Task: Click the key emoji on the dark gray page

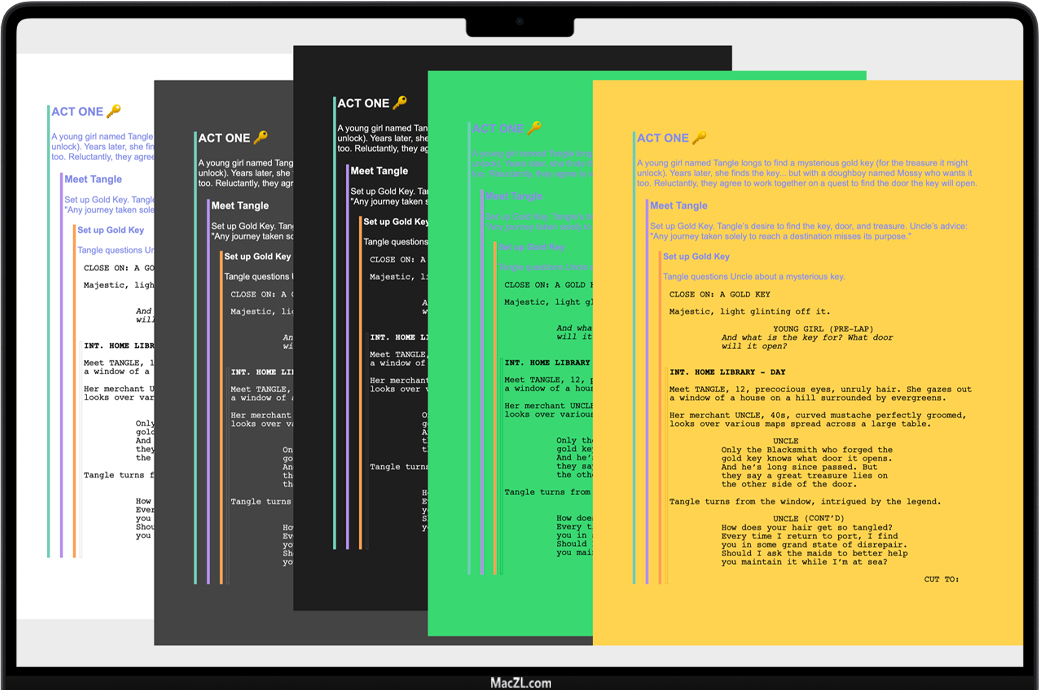Action: [x=261, y=138]
